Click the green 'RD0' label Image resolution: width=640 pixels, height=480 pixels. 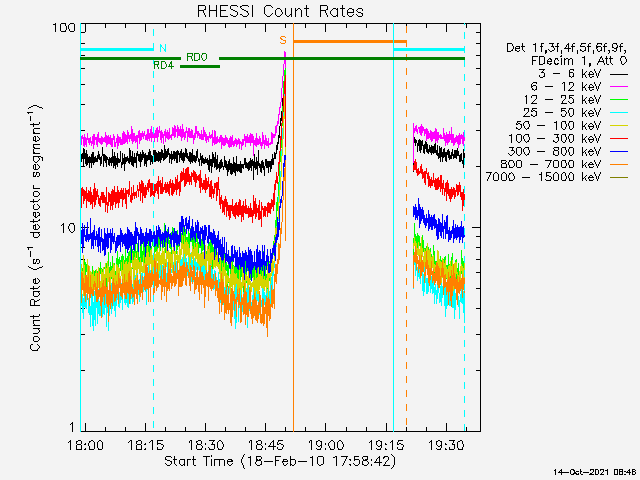197,58
